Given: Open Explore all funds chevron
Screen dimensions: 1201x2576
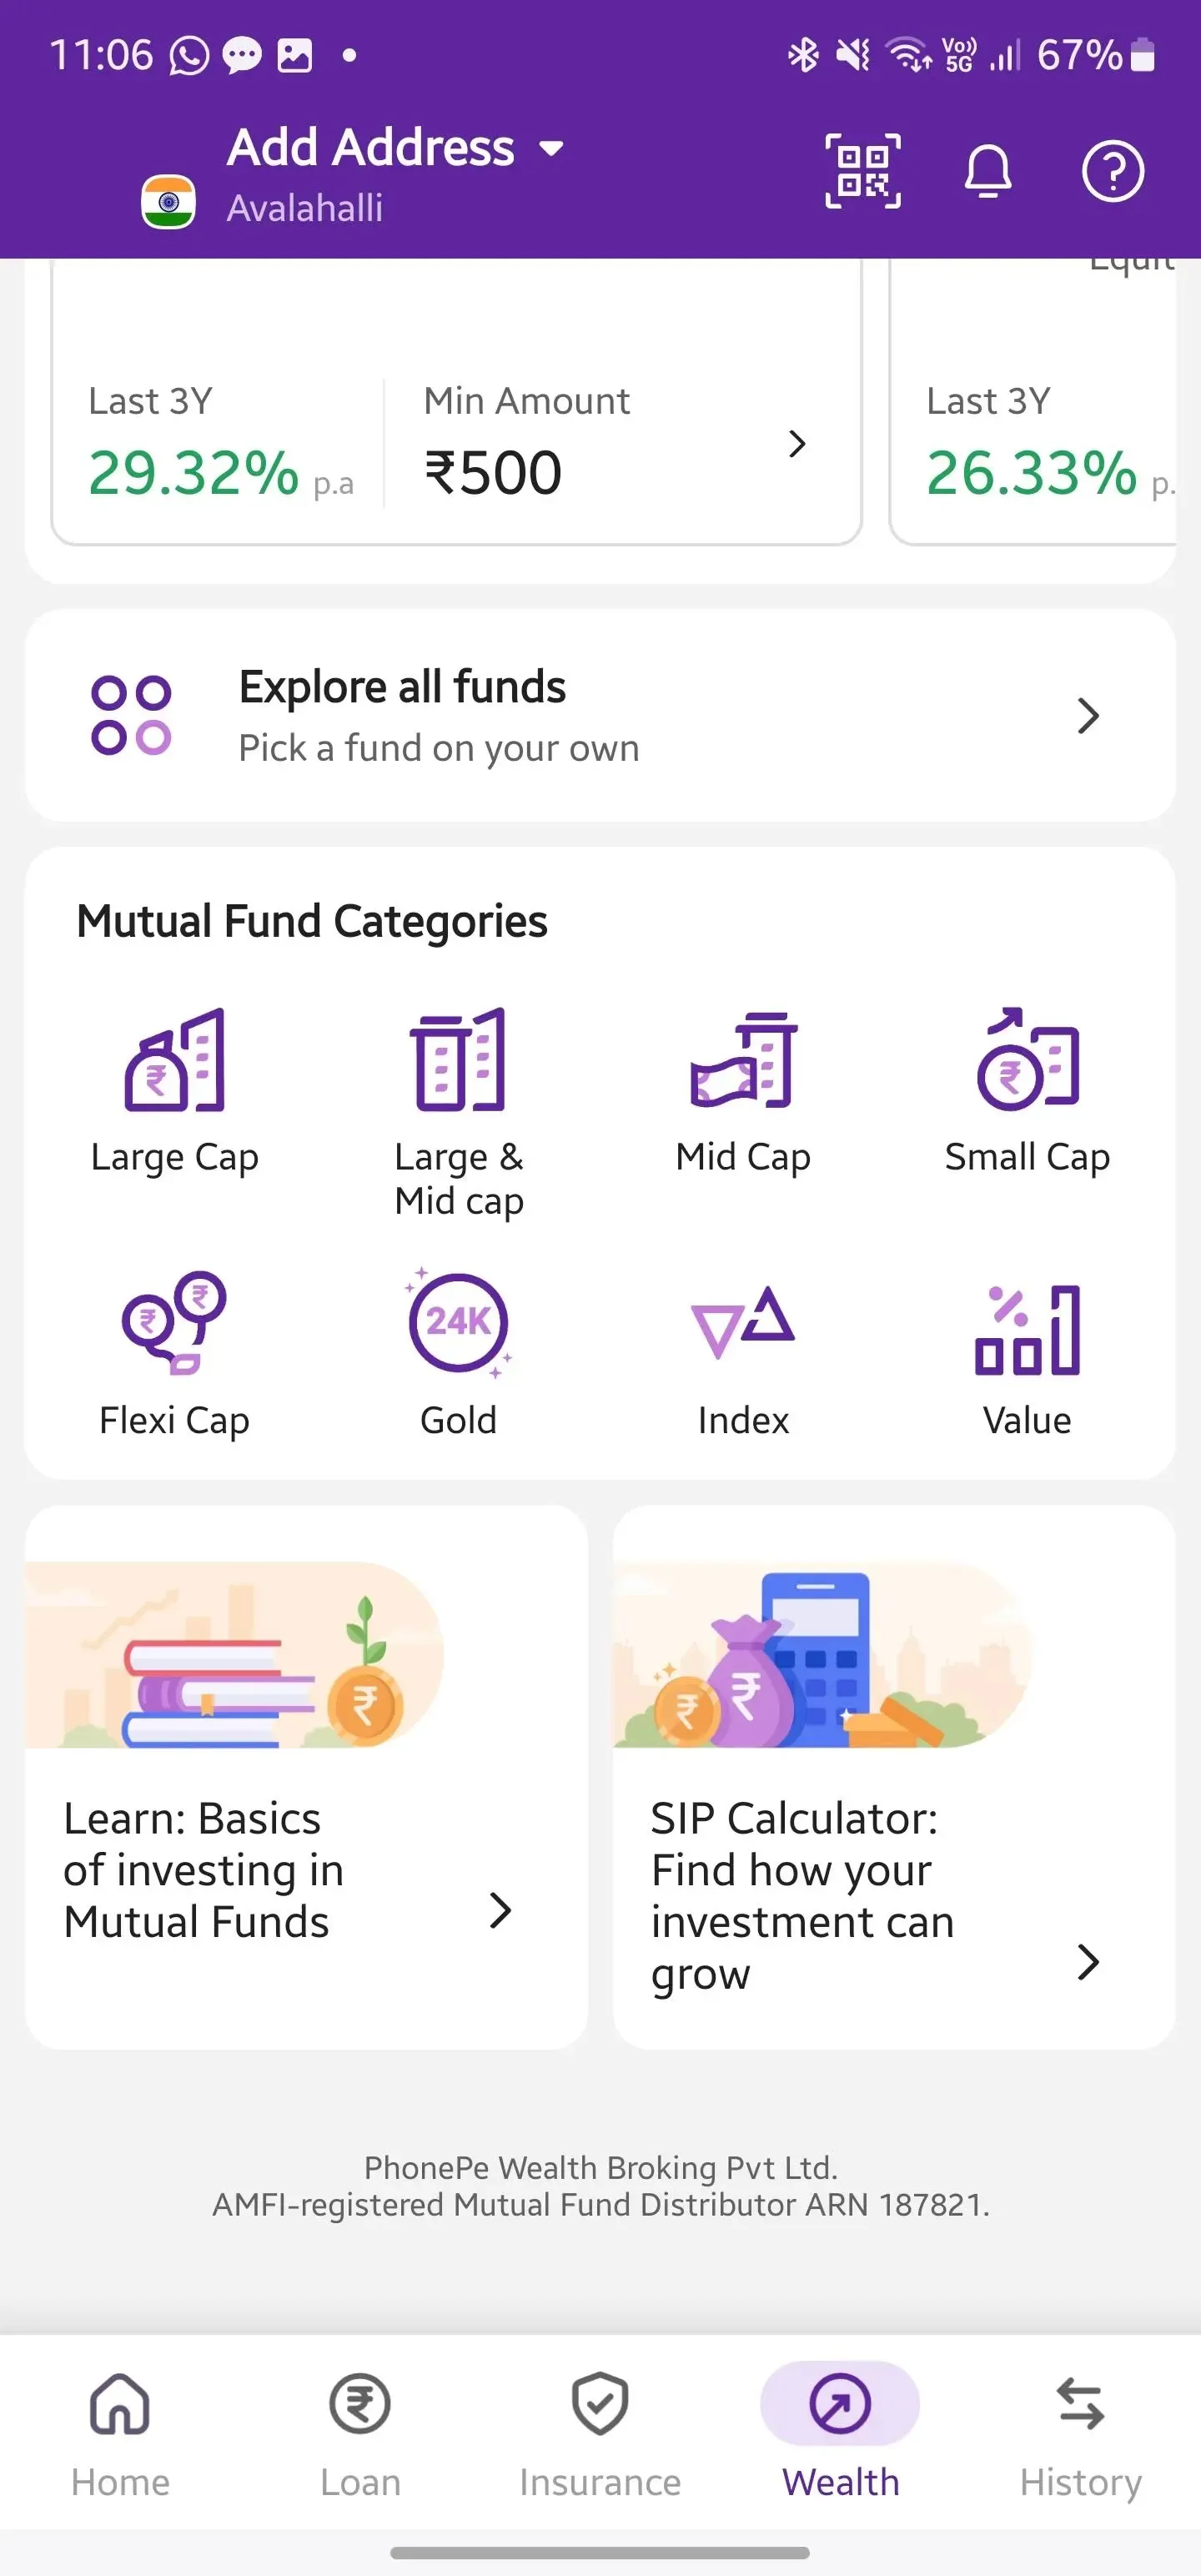Looking at the screenshot, I should click(x=1088, y=716).
